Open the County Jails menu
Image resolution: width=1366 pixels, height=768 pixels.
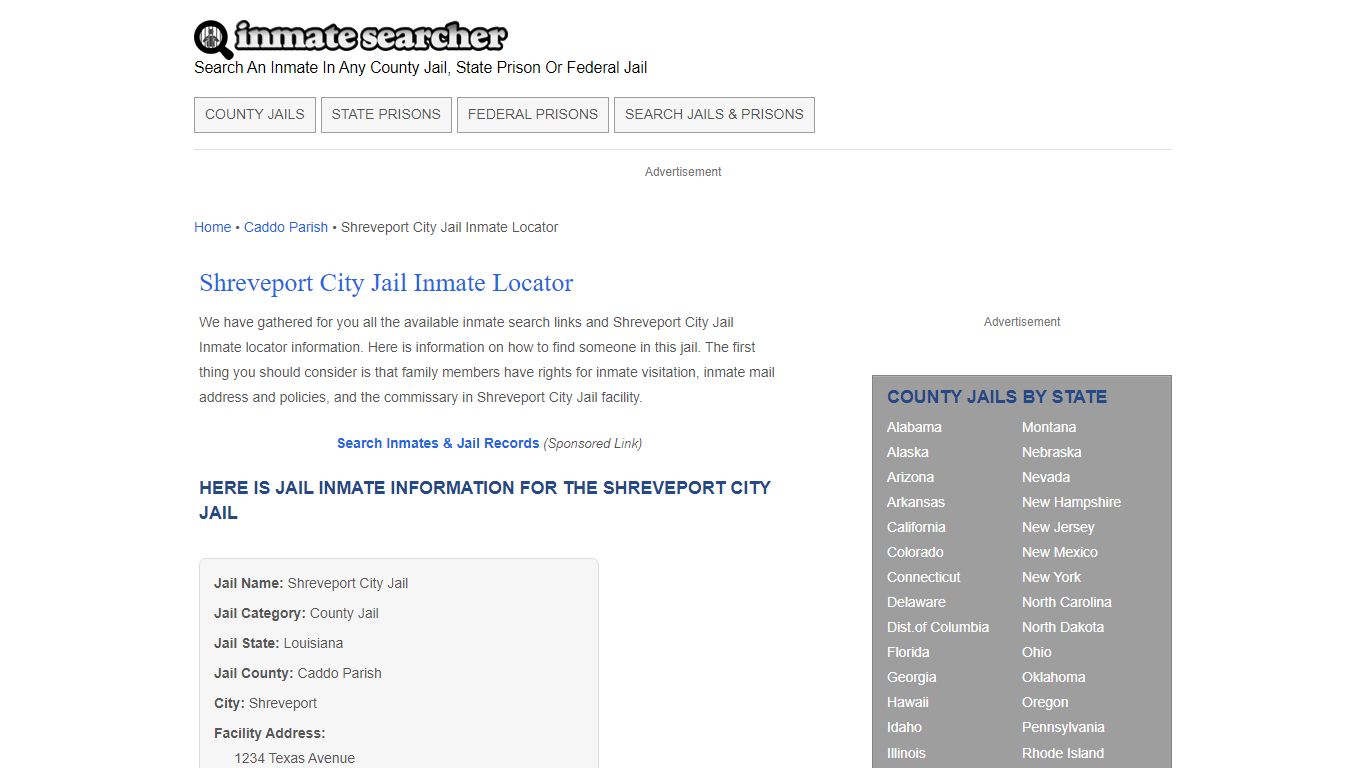tap(255, 114)
